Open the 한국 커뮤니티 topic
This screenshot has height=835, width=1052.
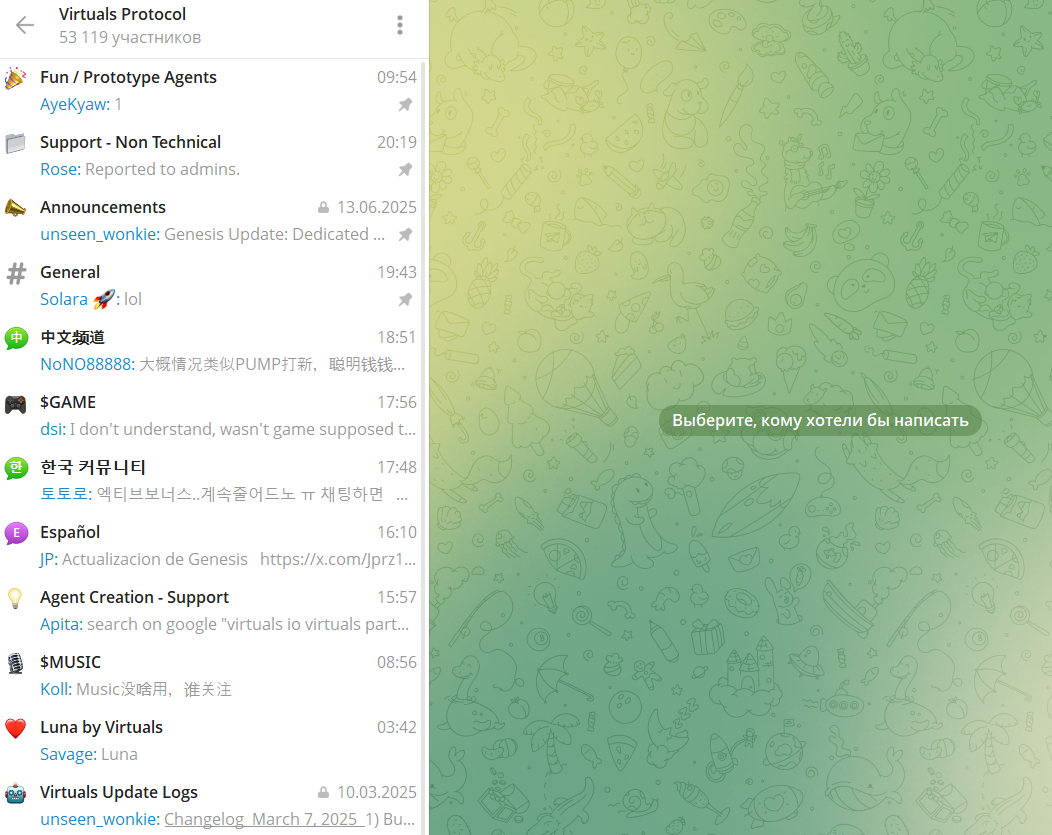pyautogui.click(x=211, y=482)
